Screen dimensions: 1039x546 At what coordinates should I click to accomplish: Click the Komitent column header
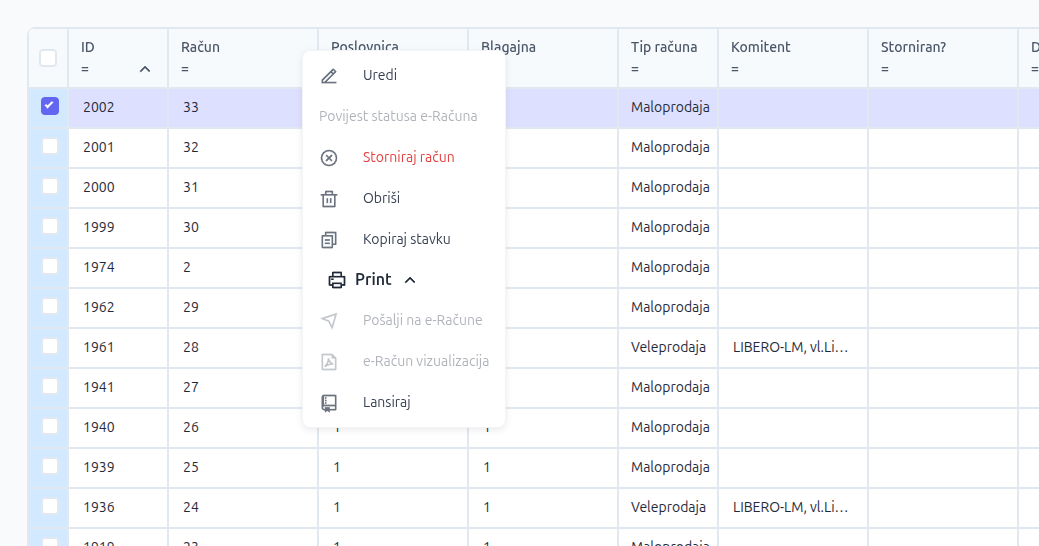tap(760, 47)
